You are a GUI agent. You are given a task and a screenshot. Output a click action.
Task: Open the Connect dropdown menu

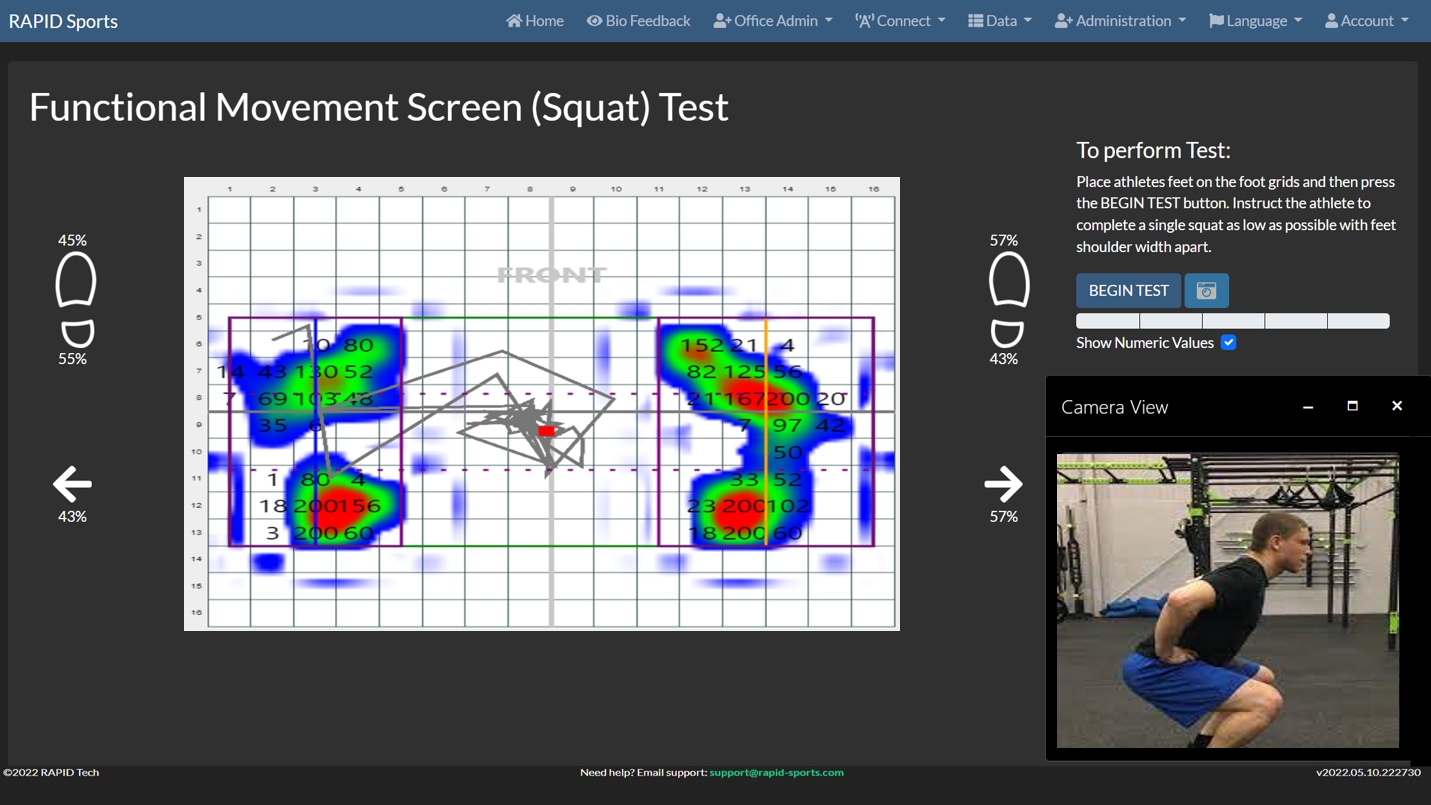coord(900,21)
